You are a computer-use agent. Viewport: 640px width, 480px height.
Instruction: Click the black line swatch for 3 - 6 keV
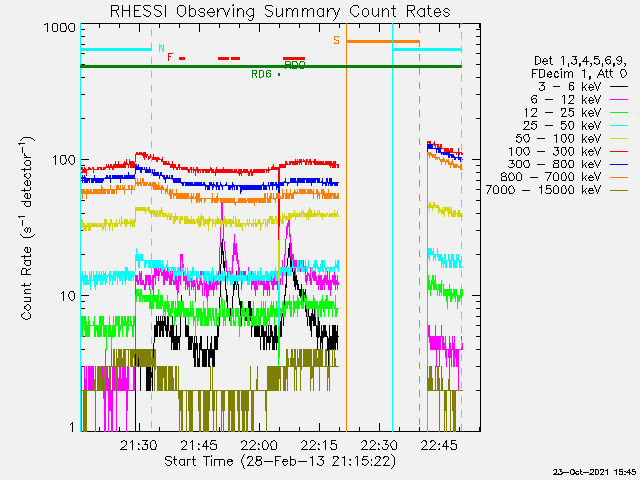[x=619, y=87]
